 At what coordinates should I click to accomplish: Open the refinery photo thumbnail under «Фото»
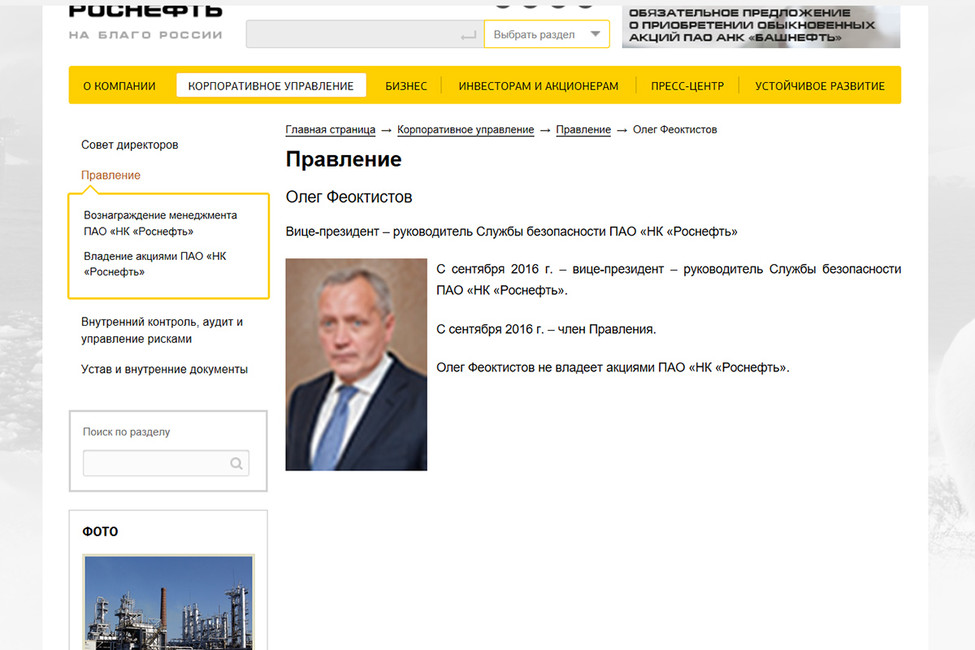(x=169, y=603)
